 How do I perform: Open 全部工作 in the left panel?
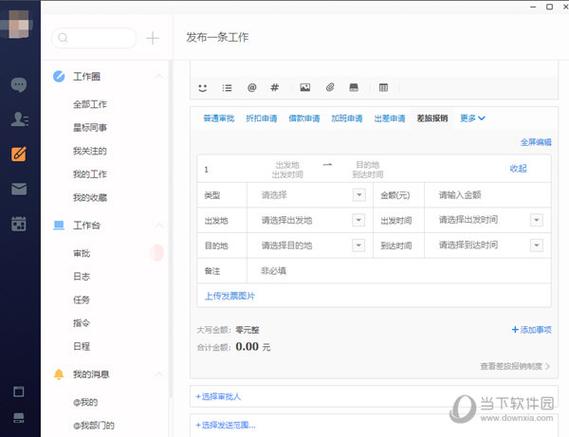tap(90, 105)
